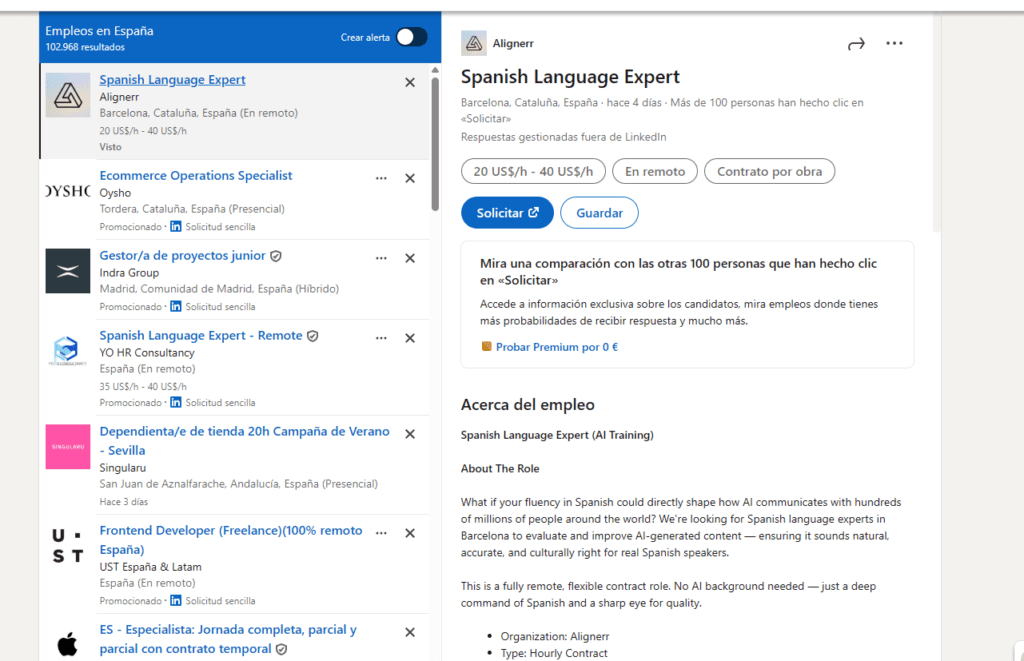Screen dimensions: 1024x661
Task: Click the pink Singularu logo
Action: pos(68,447)
